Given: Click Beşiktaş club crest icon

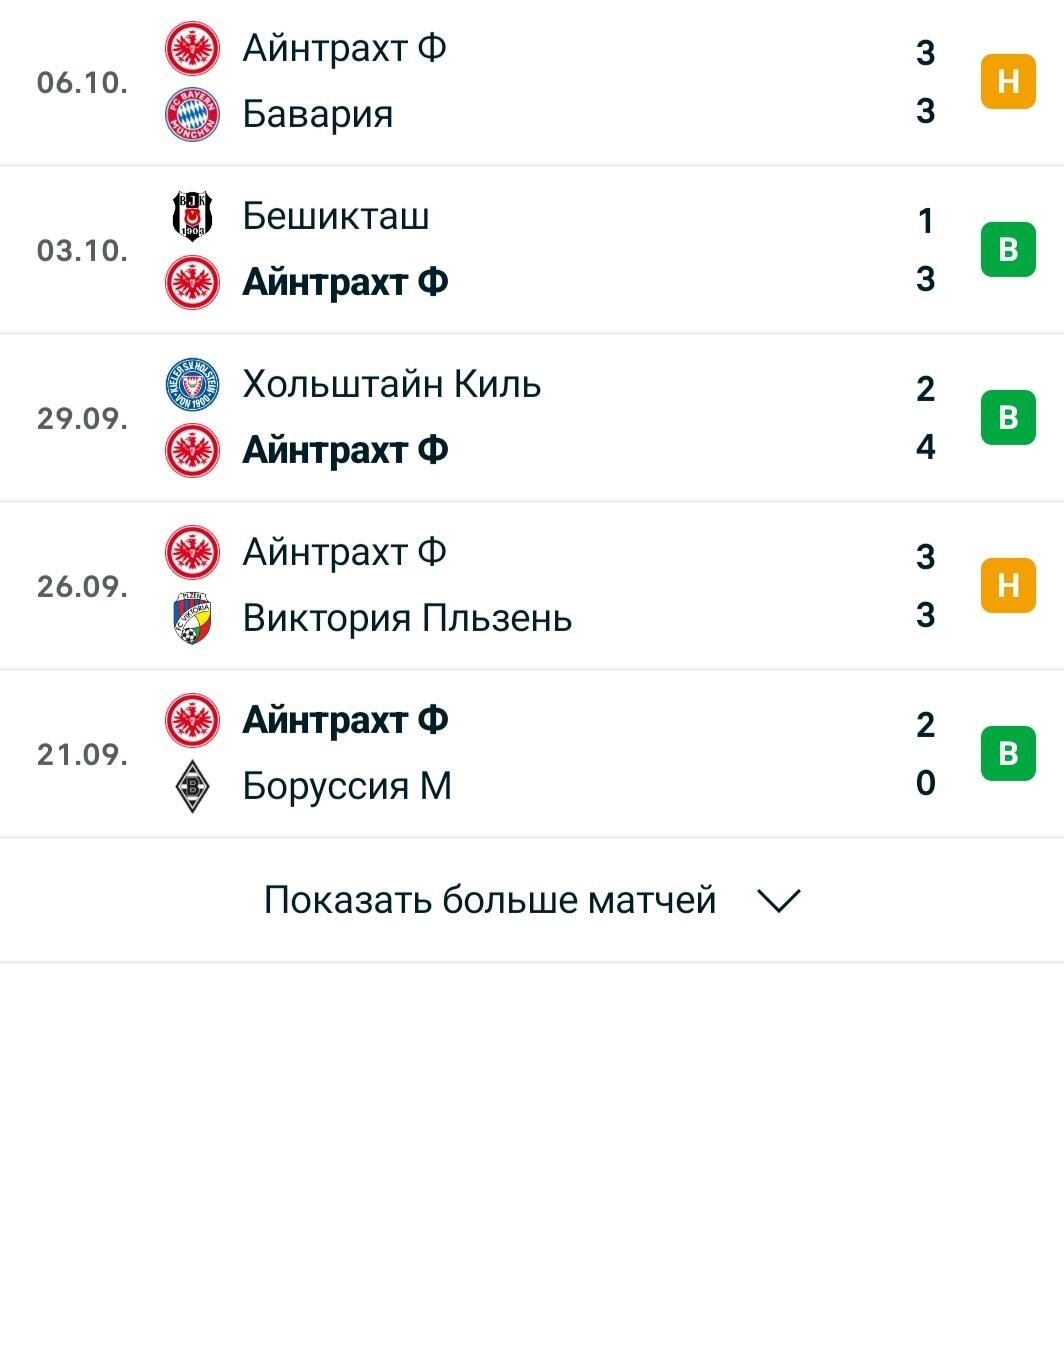Looking at the screenshot, I should [192, 216].
